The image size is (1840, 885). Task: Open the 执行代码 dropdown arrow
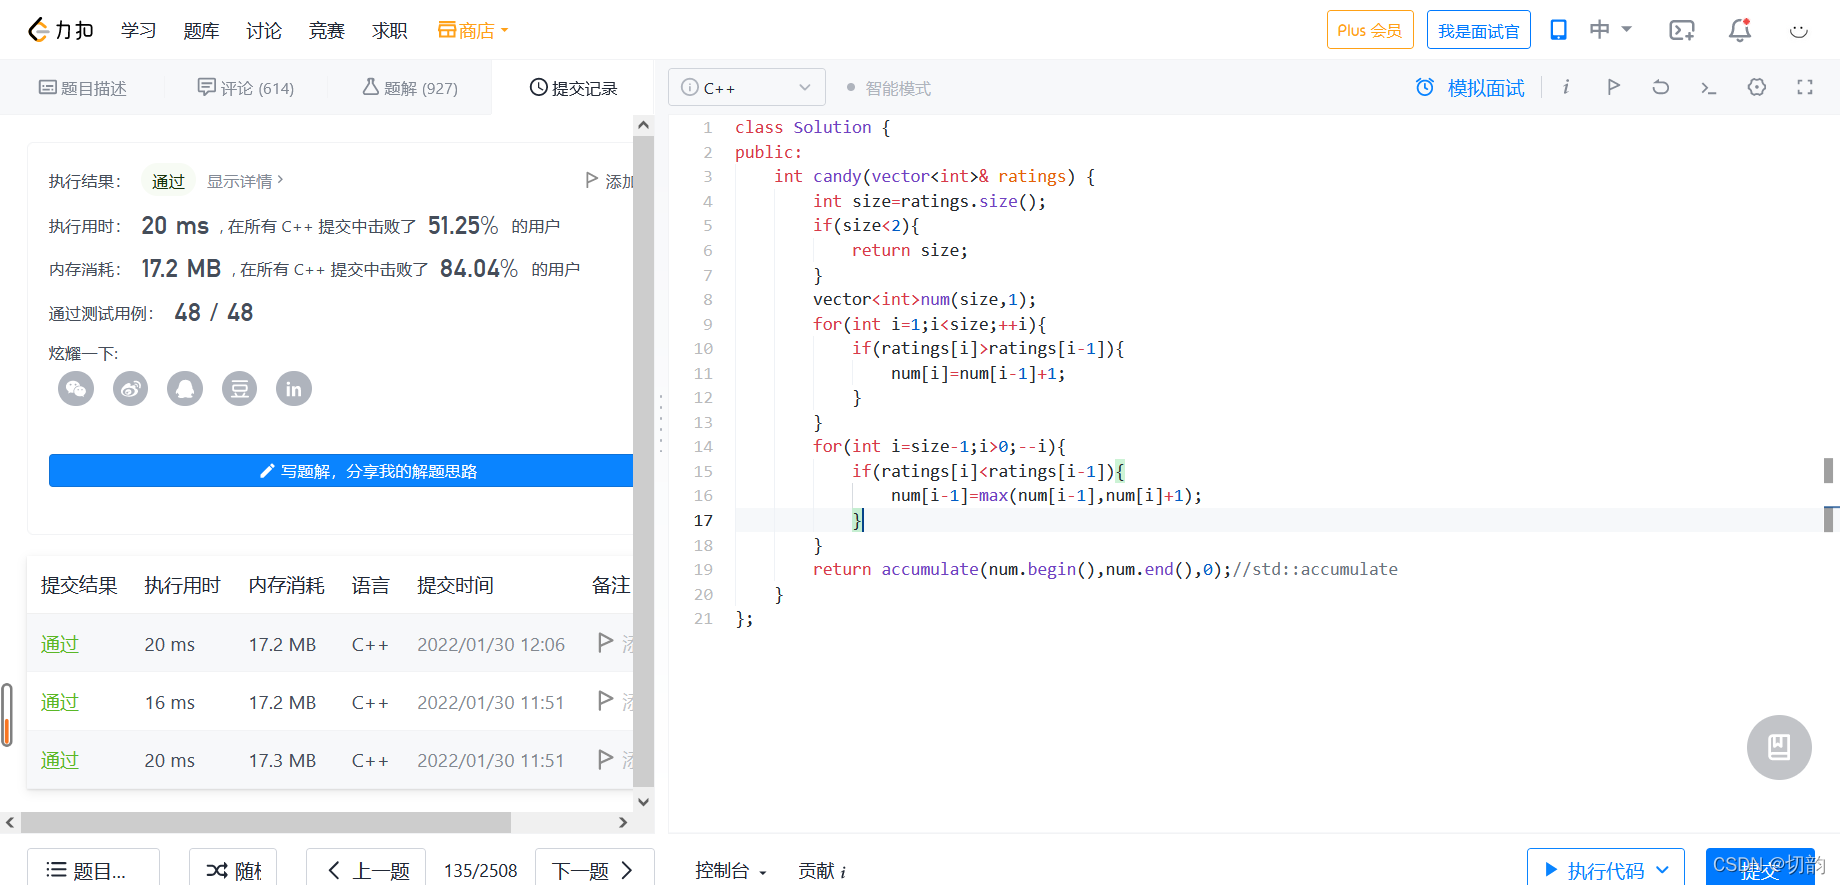pos(1663,870)
